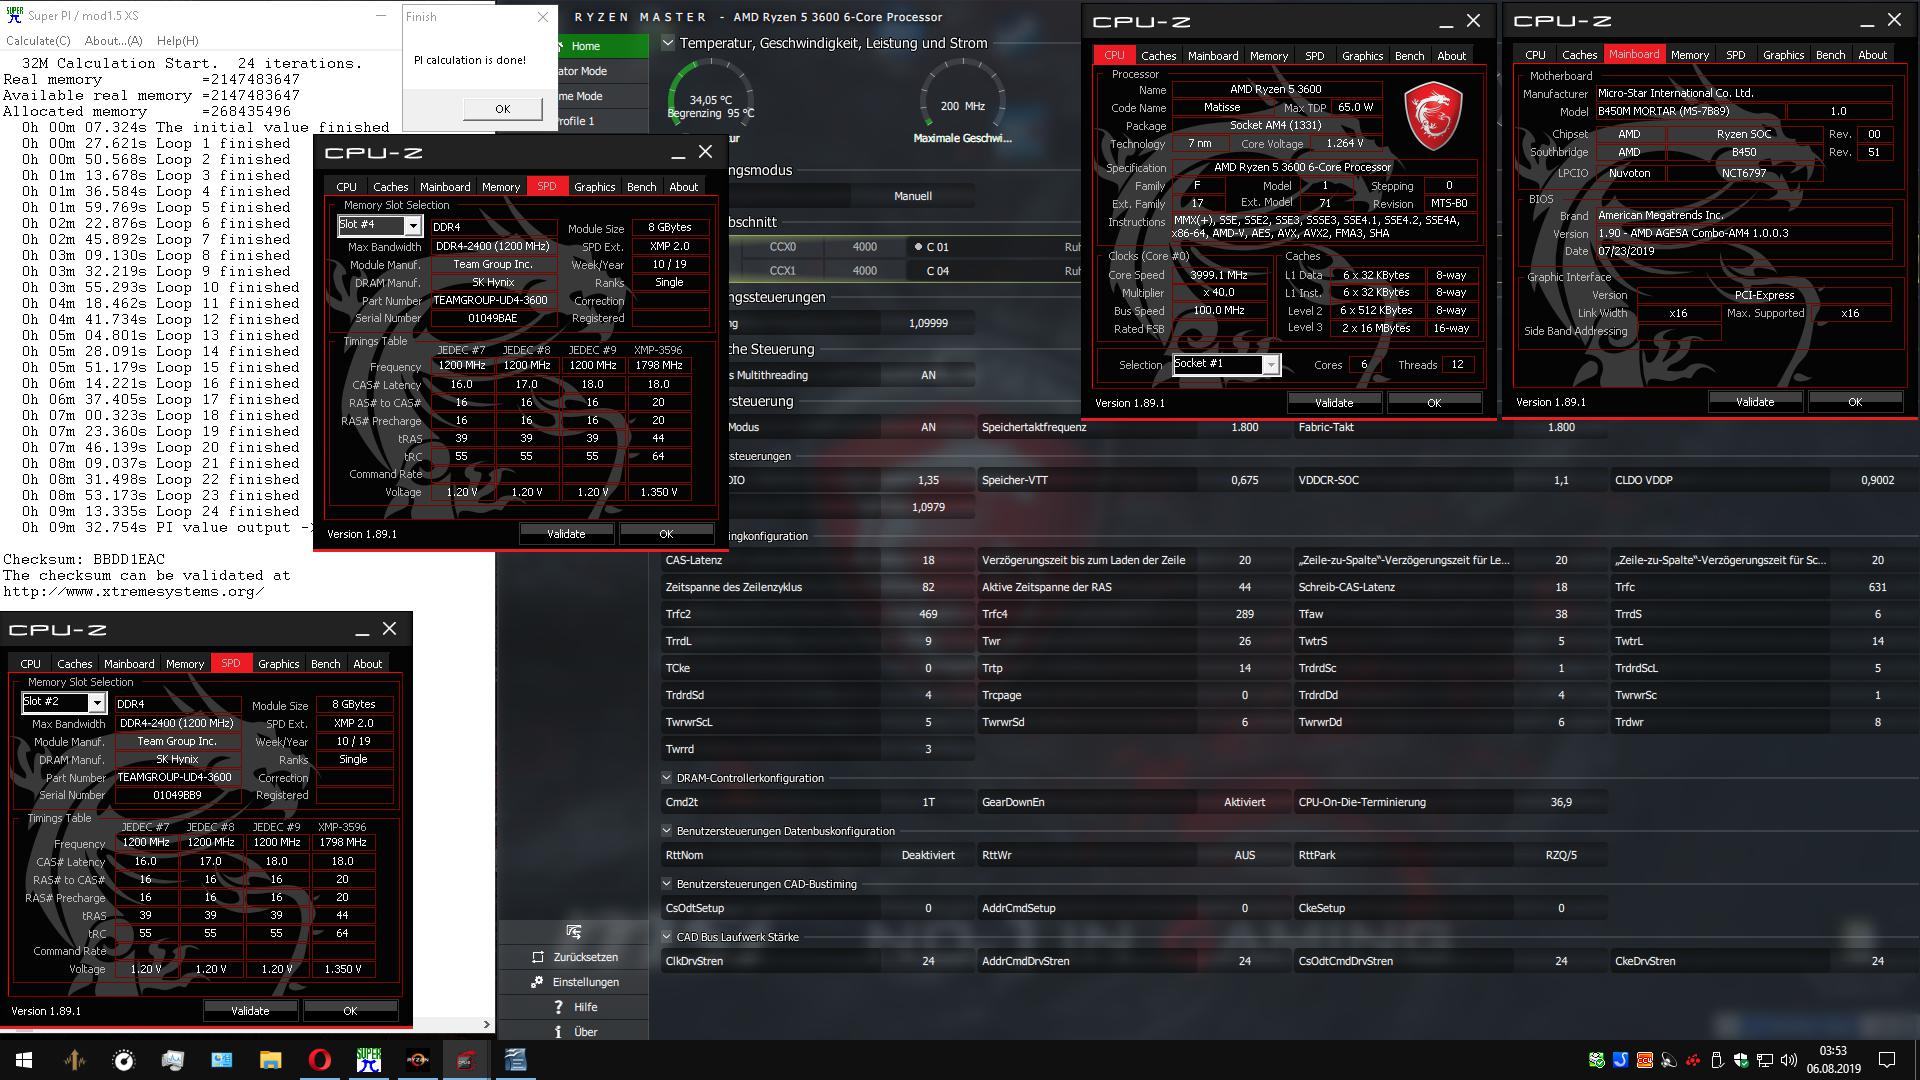
Task: Switch to Caches tab in Mainboard CPU-Z window
Action: pos(1579,55)
